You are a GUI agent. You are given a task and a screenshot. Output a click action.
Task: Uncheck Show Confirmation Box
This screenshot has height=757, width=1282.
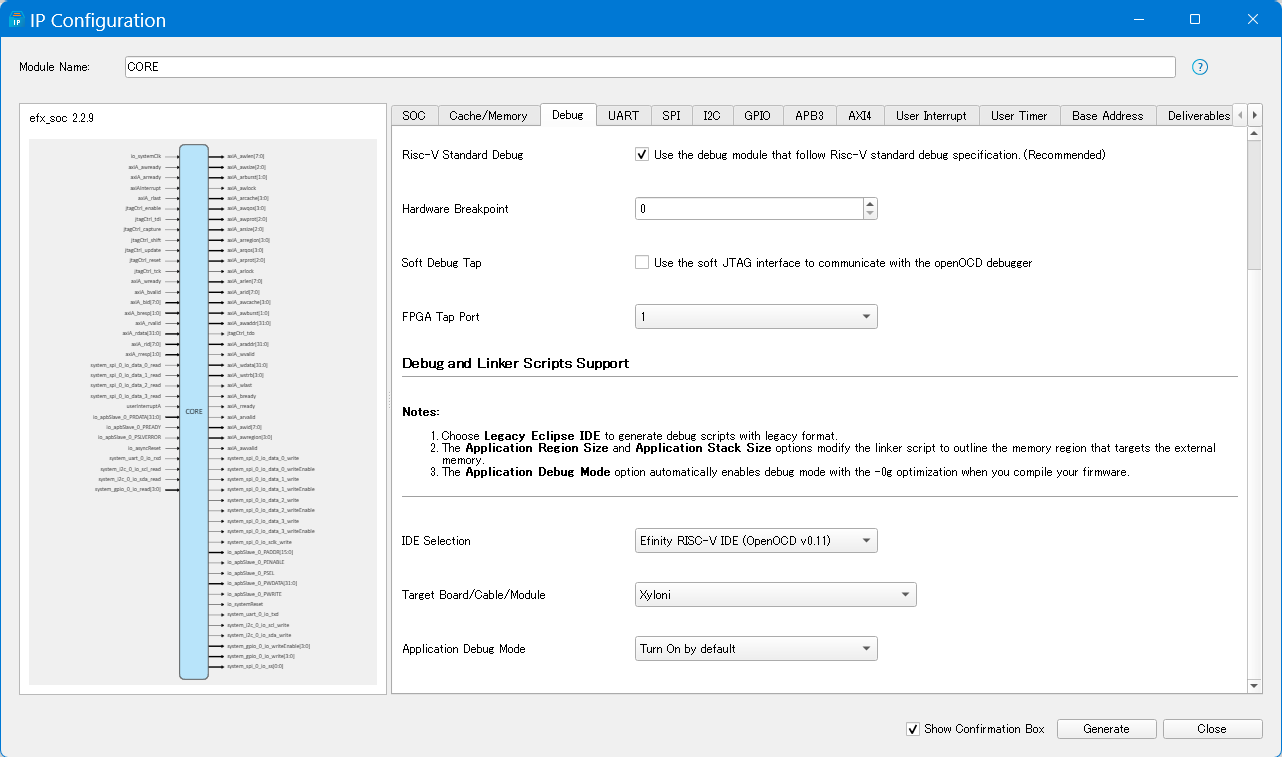tap(912, 729)
